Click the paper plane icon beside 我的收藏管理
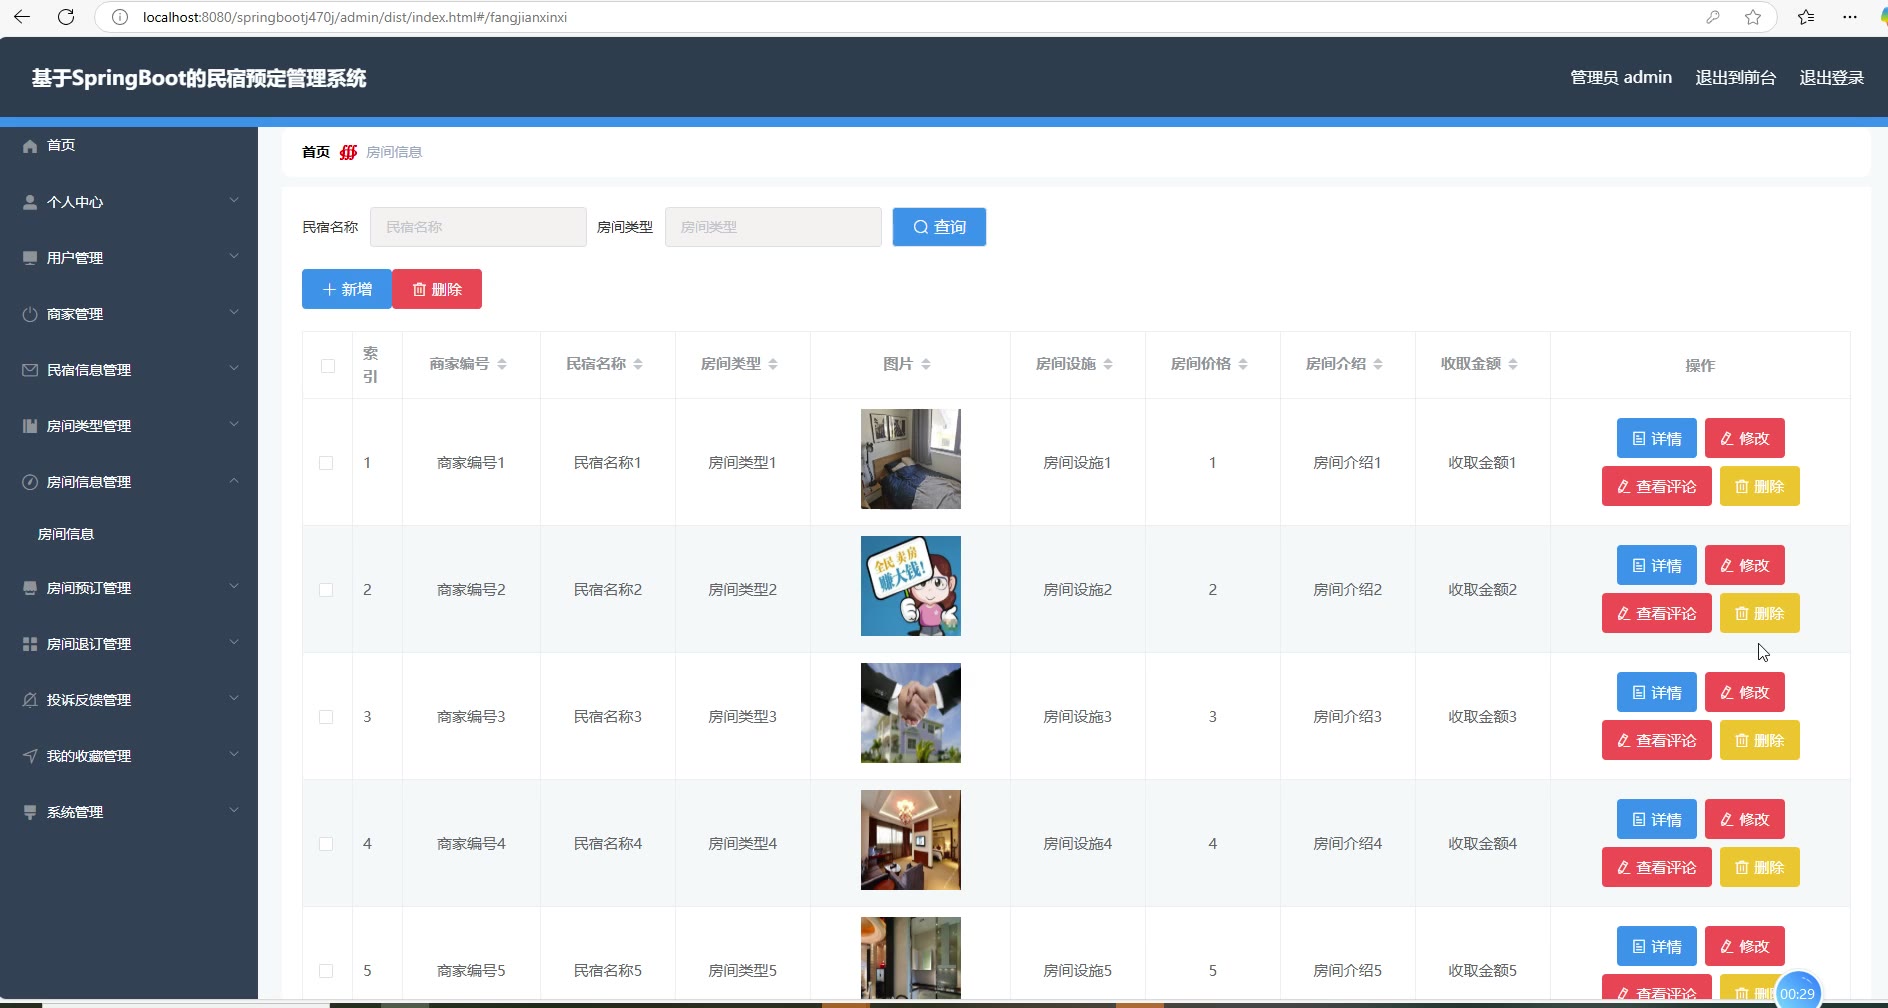The image size is (1888, 1008). tap(30, 756)
